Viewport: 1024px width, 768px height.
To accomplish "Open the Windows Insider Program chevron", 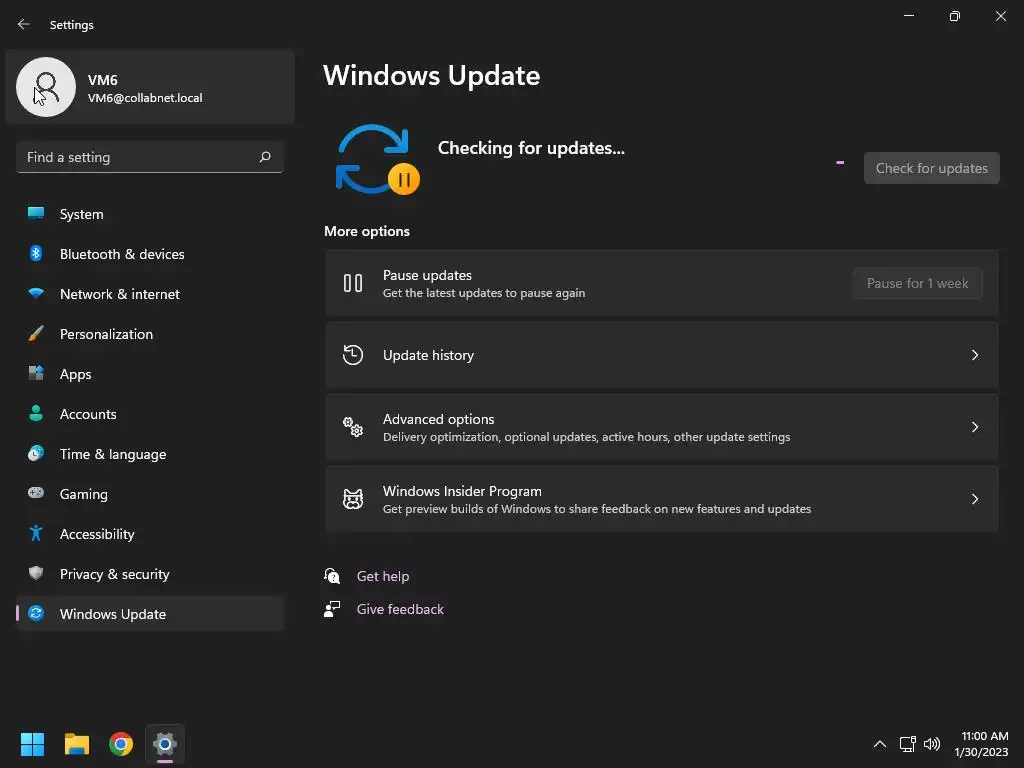I will point(974,499).
